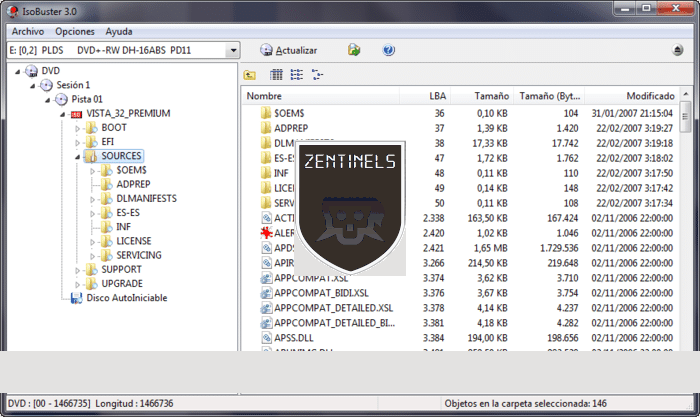Select the APPCOMPAT_DETAILED.XSL file icon
Image resolution: width=700 pixels, height=417 pixels.
point(266,308)
